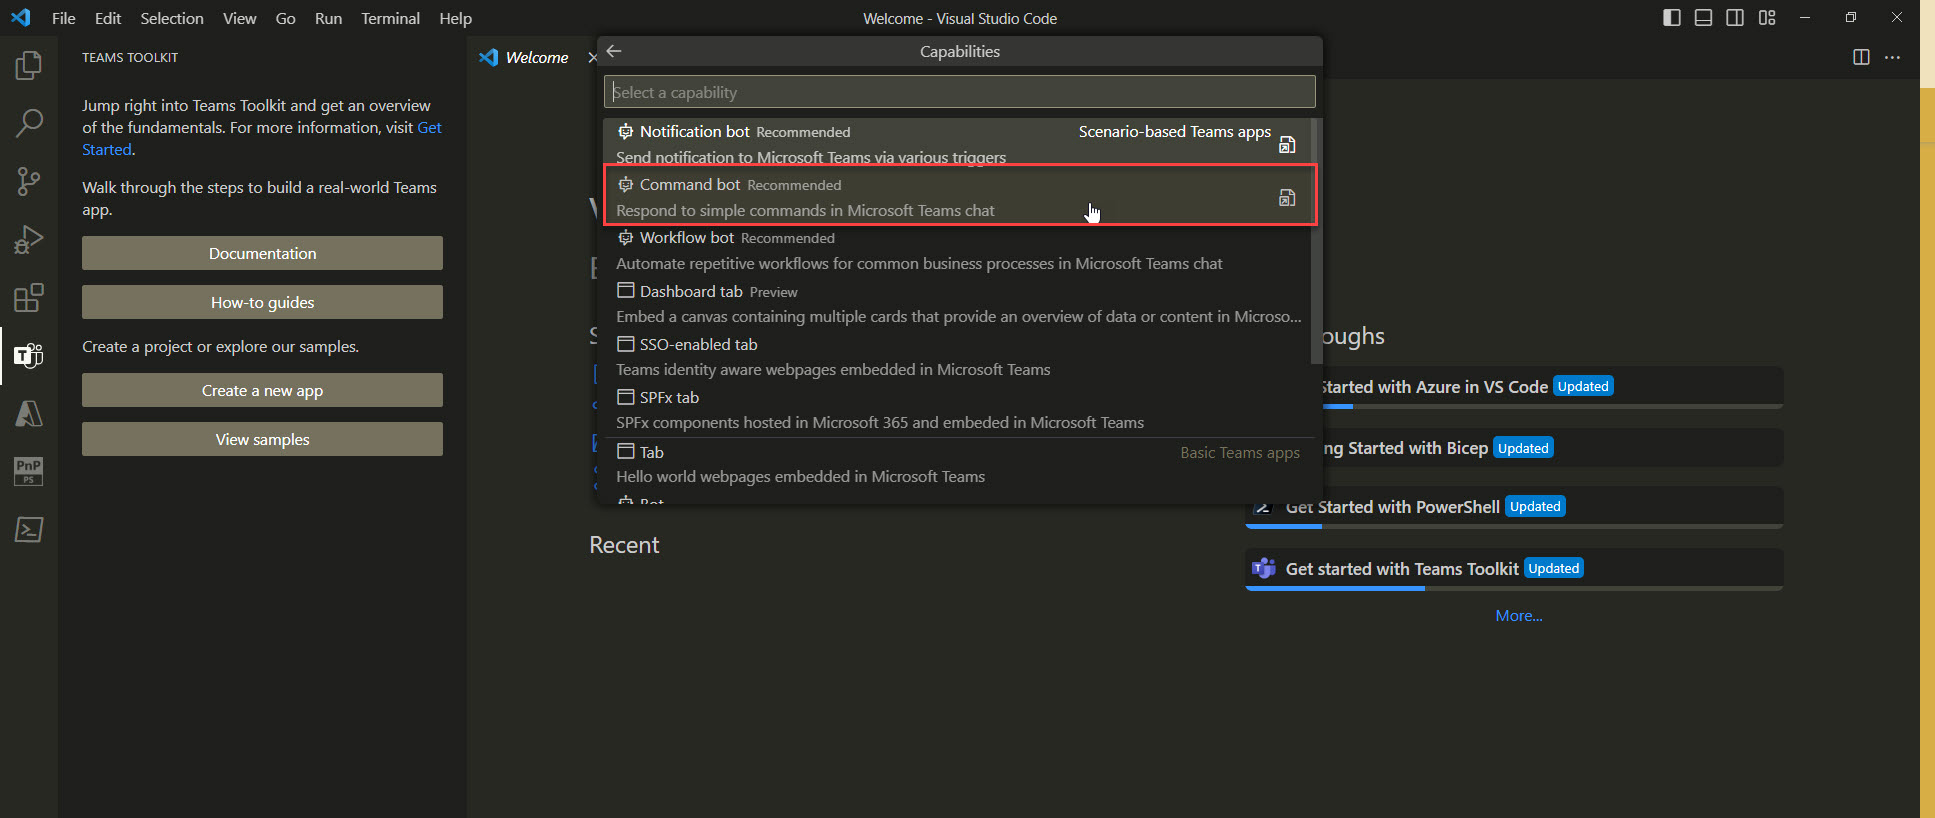The height and width of the screenshot is (818, 1935).
Task: Click the TEAMS TOOLKIT panel title
Action: click(130, 58)
